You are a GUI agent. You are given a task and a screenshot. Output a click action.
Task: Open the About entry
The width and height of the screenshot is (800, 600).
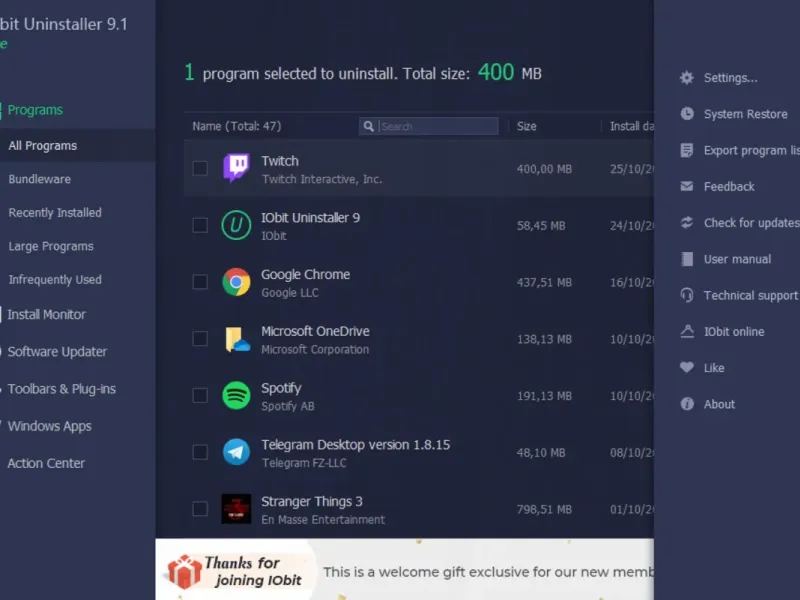(719, 404)
